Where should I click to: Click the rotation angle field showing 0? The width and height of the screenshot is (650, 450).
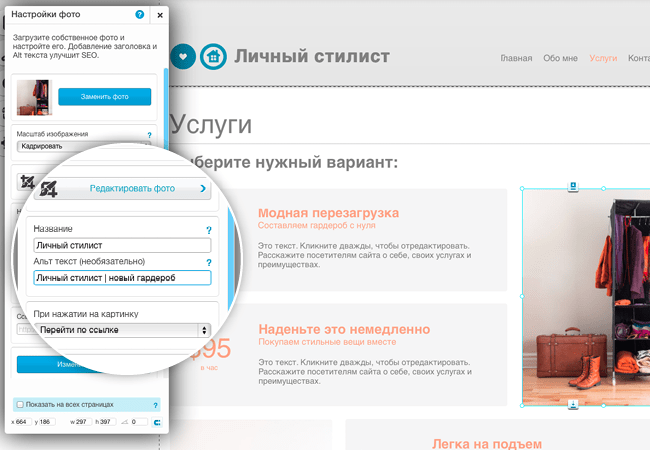click(139, 422)
